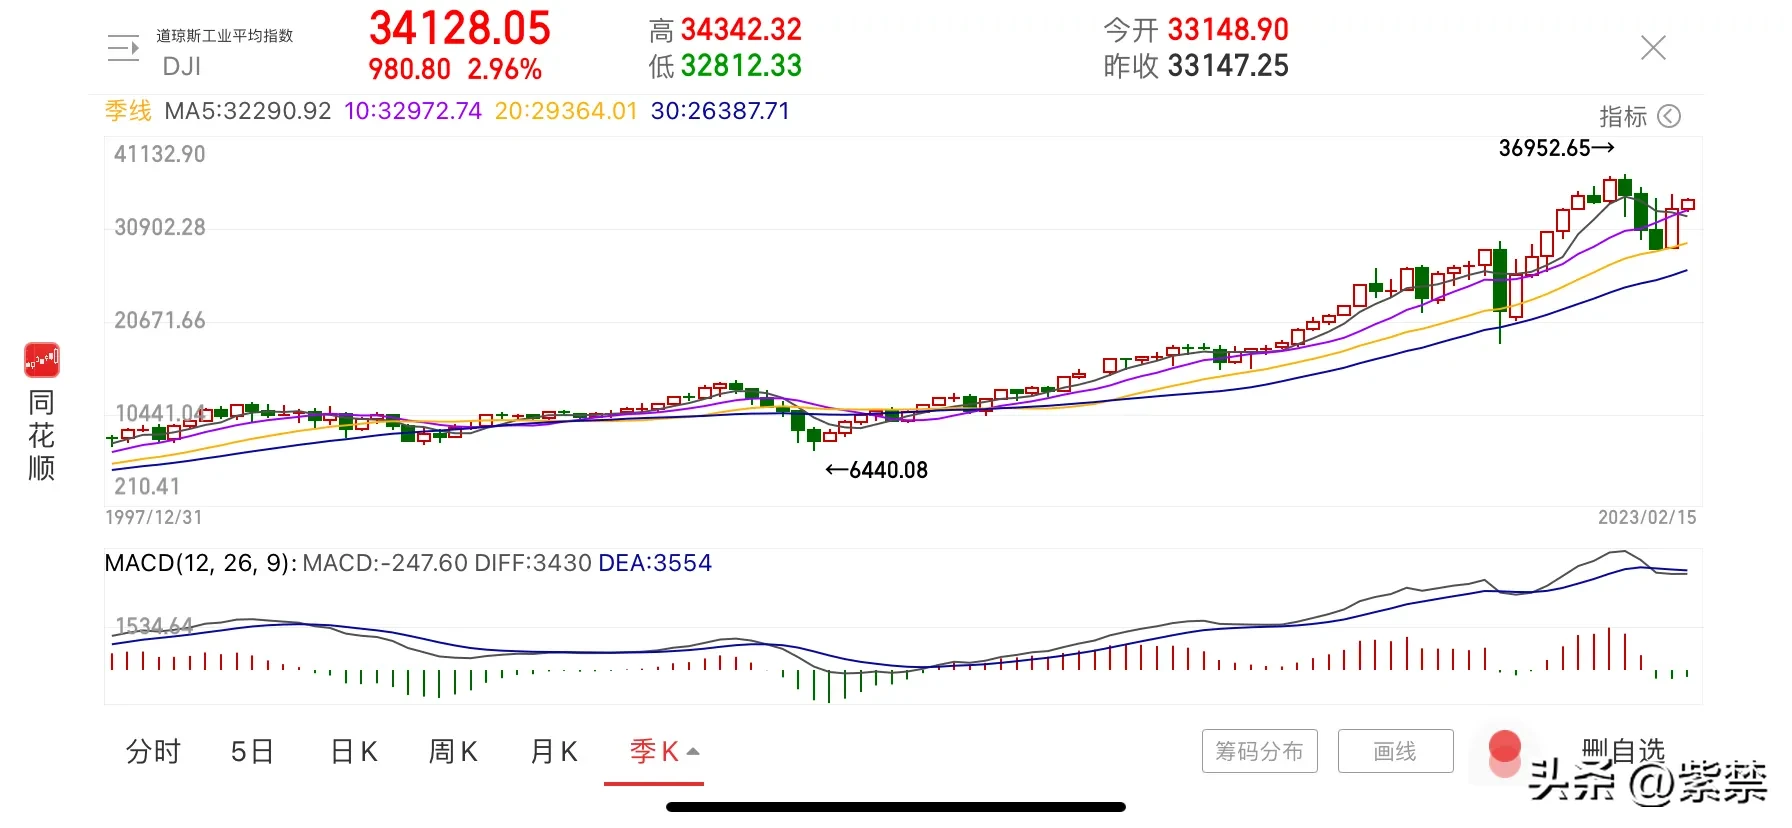Tap the start date 1997/12/31
1792x828 pixels.
pyautogui.click(x=154, y=517)
